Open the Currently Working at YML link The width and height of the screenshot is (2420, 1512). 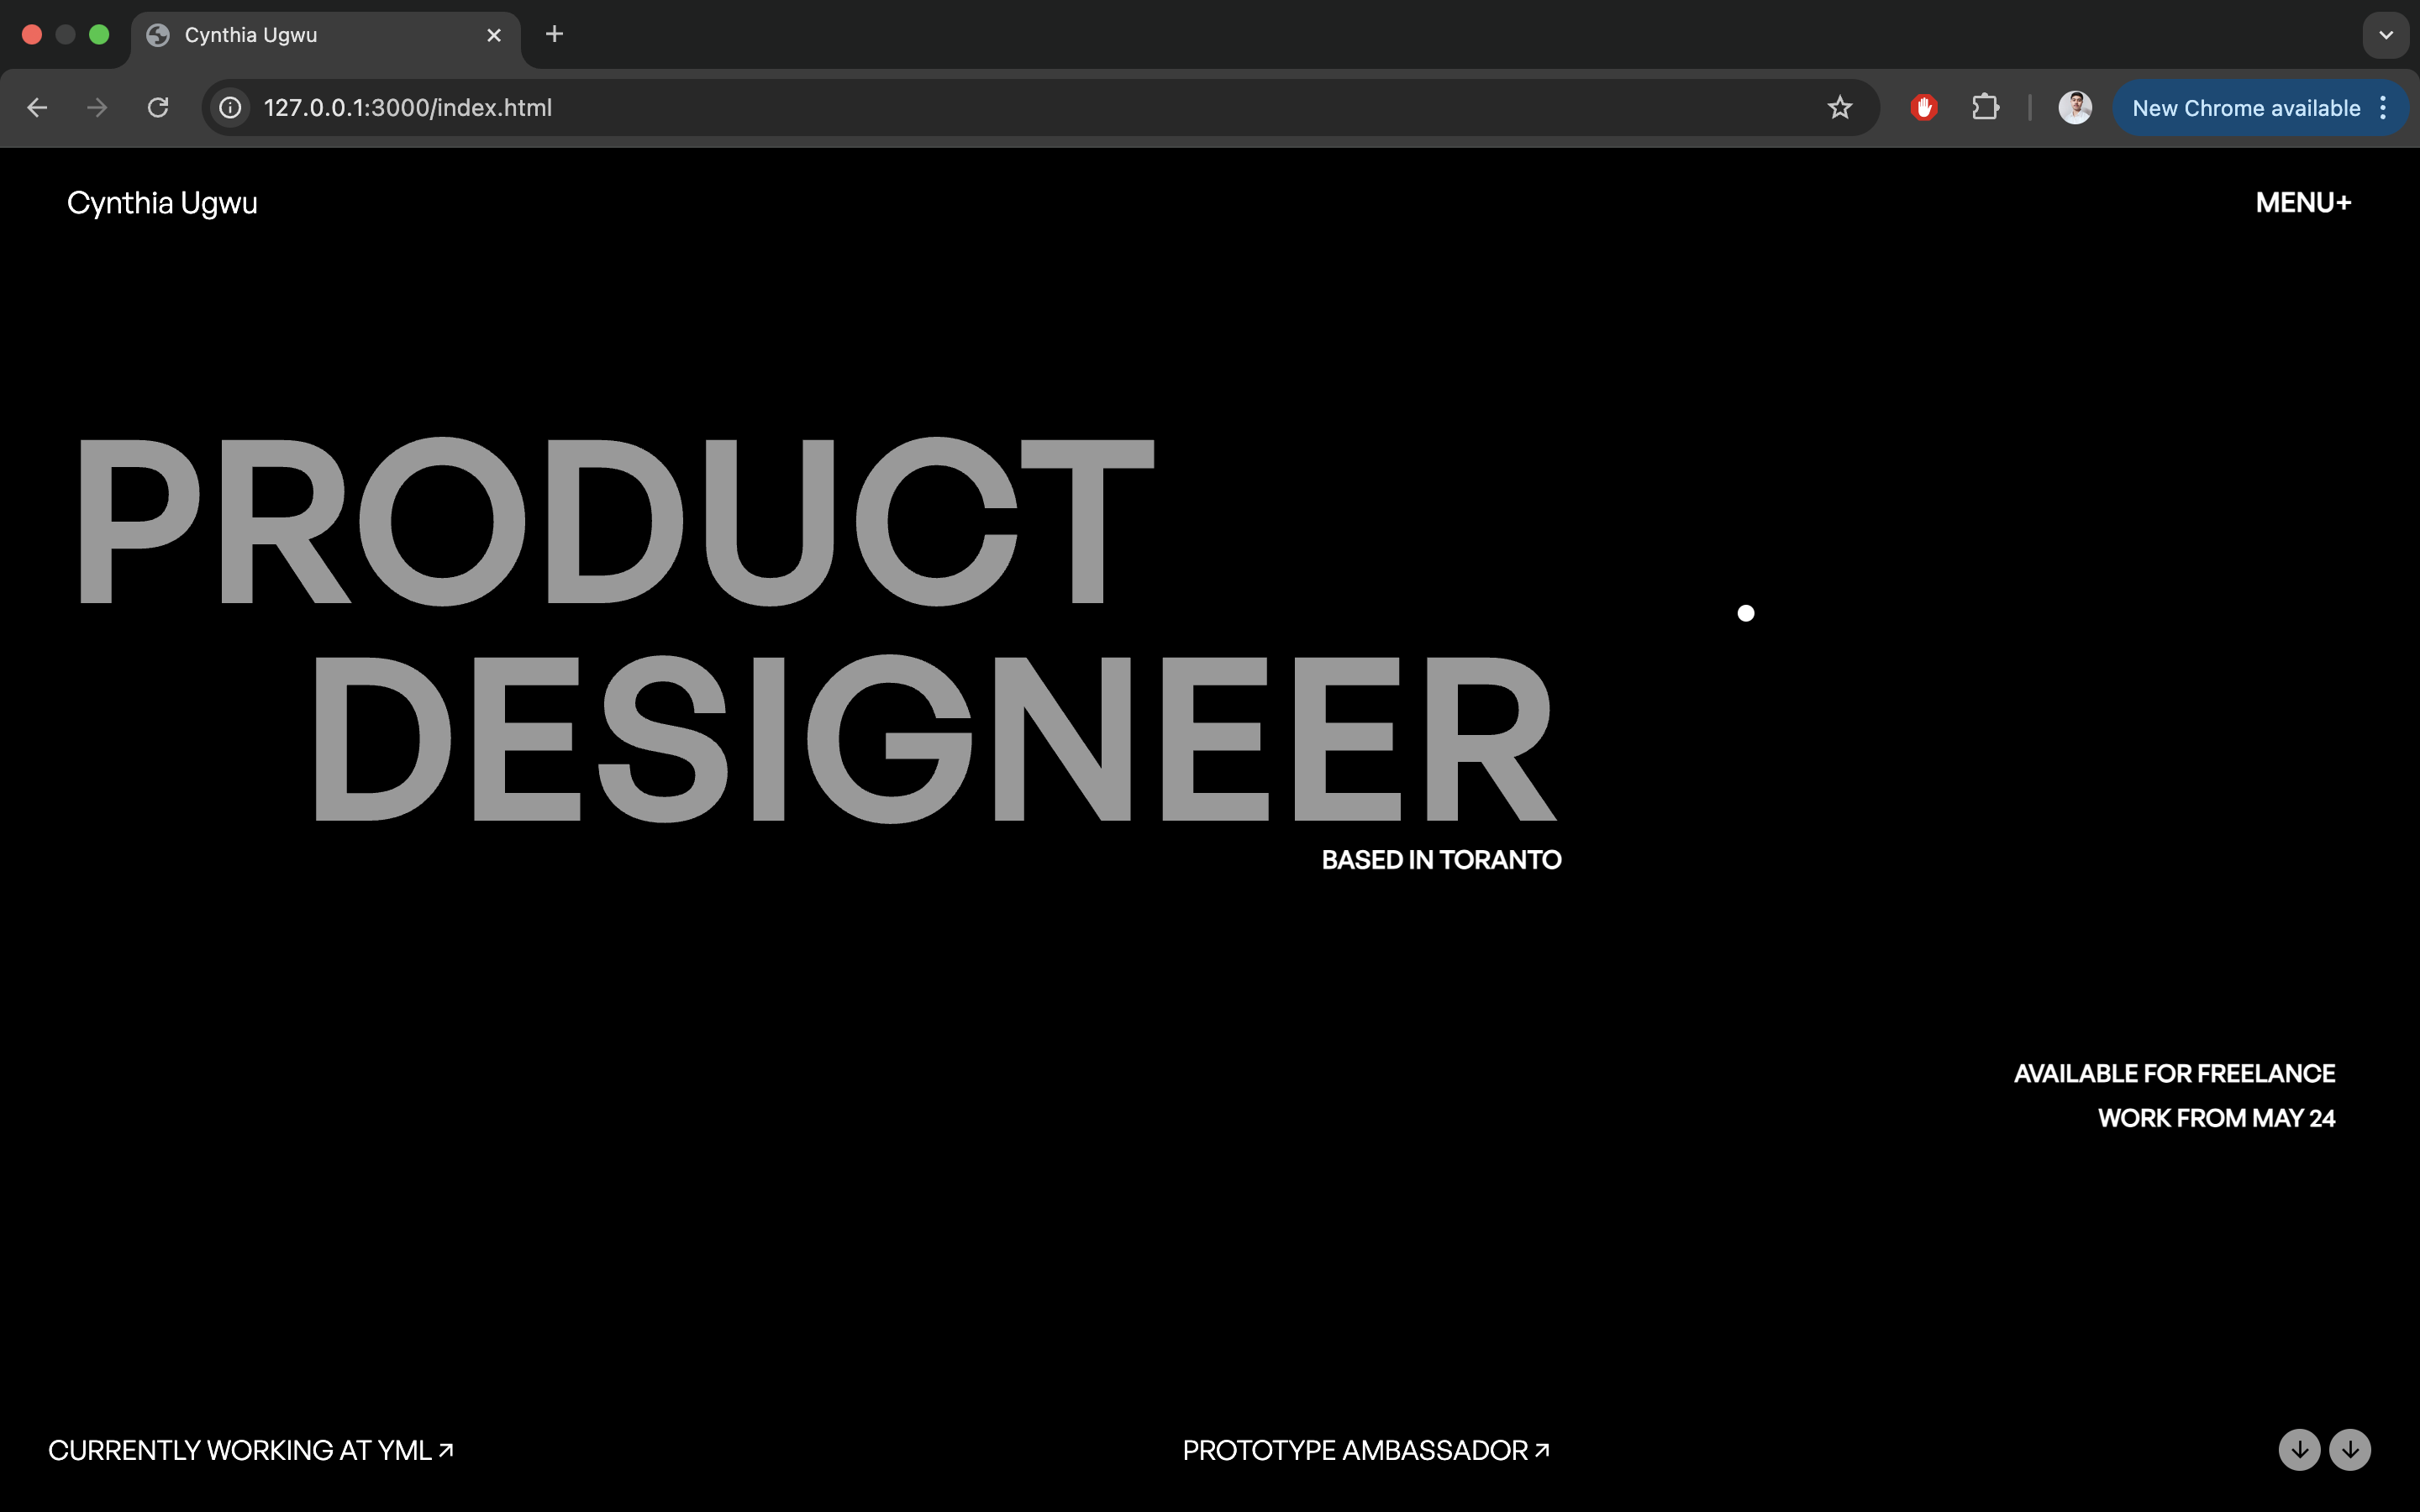click(x=250, y=1450)
